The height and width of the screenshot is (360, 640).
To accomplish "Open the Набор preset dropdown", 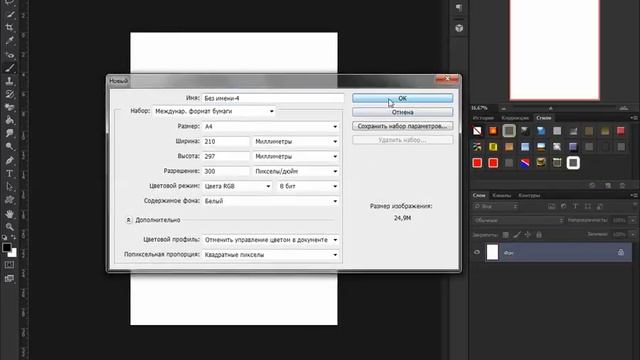I will [214, 111].
